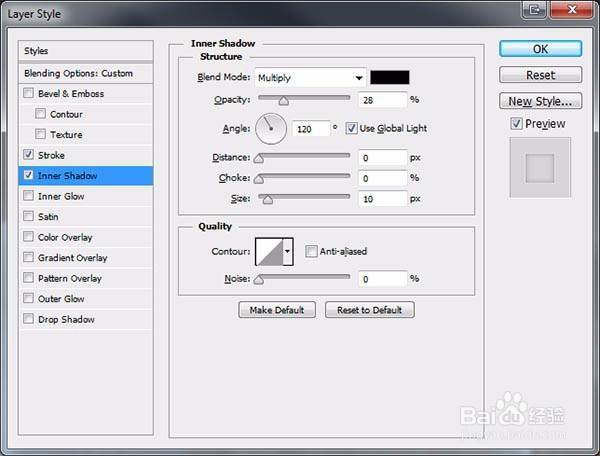Viewport: 600px width, 456px height.
Task: Select the Inner Glow effect label
Action: pos(61,196)
